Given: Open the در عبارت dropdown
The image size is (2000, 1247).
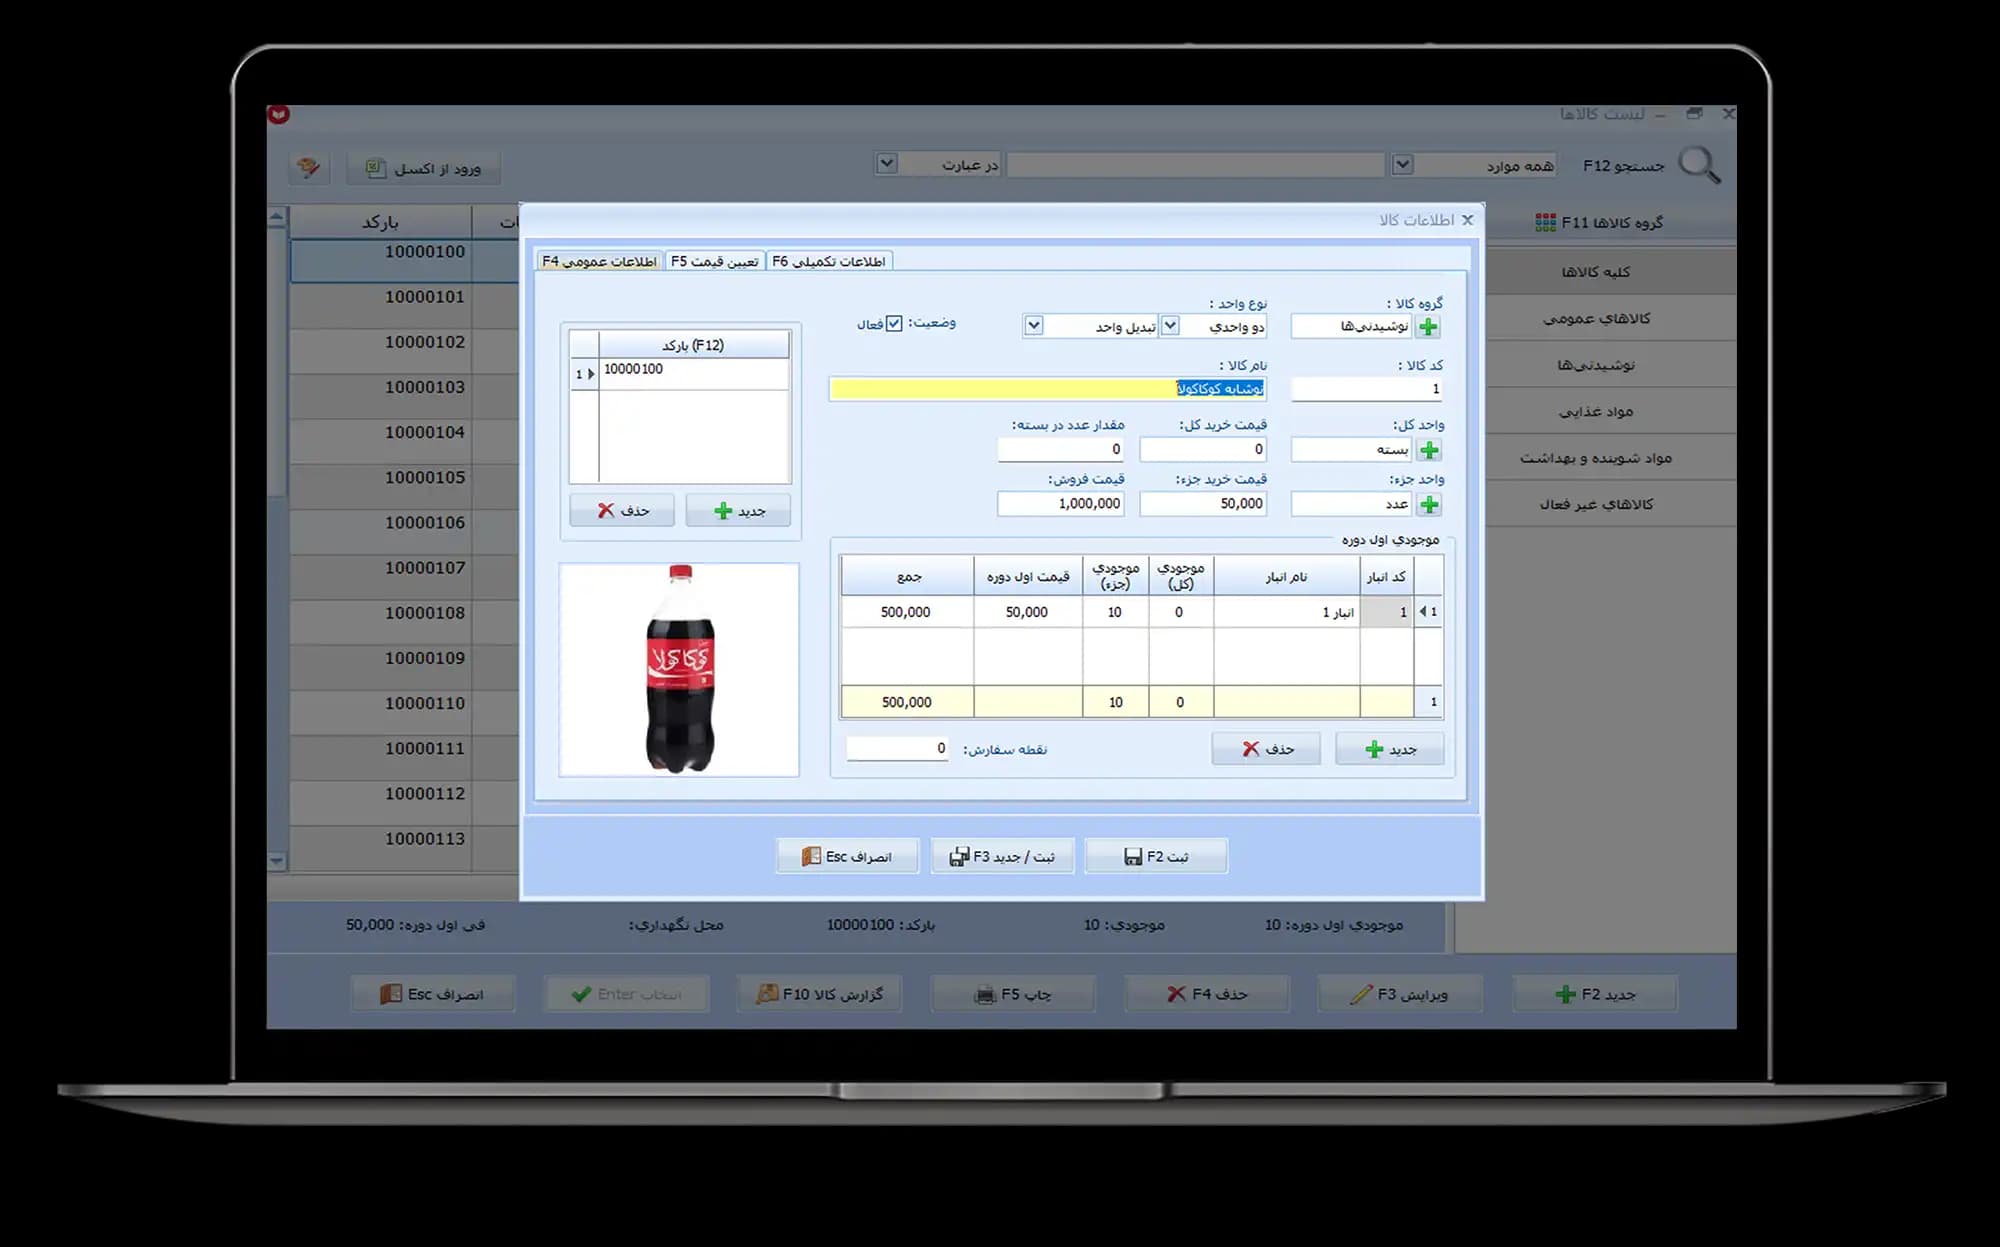Looking at the screenshot, I should (886, 164).
